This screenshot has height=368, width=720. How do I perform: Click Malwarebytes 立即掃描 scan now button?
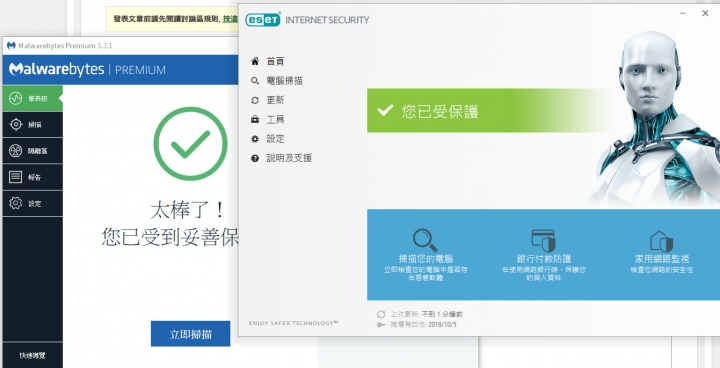191,334
